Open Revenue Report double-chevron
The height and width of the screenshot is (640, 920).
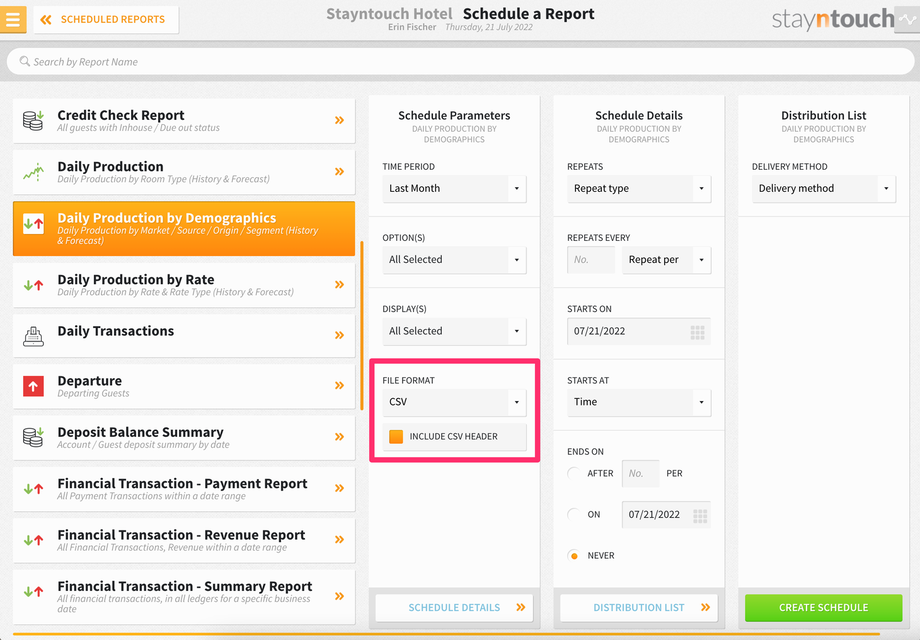(x=339, y=539)
